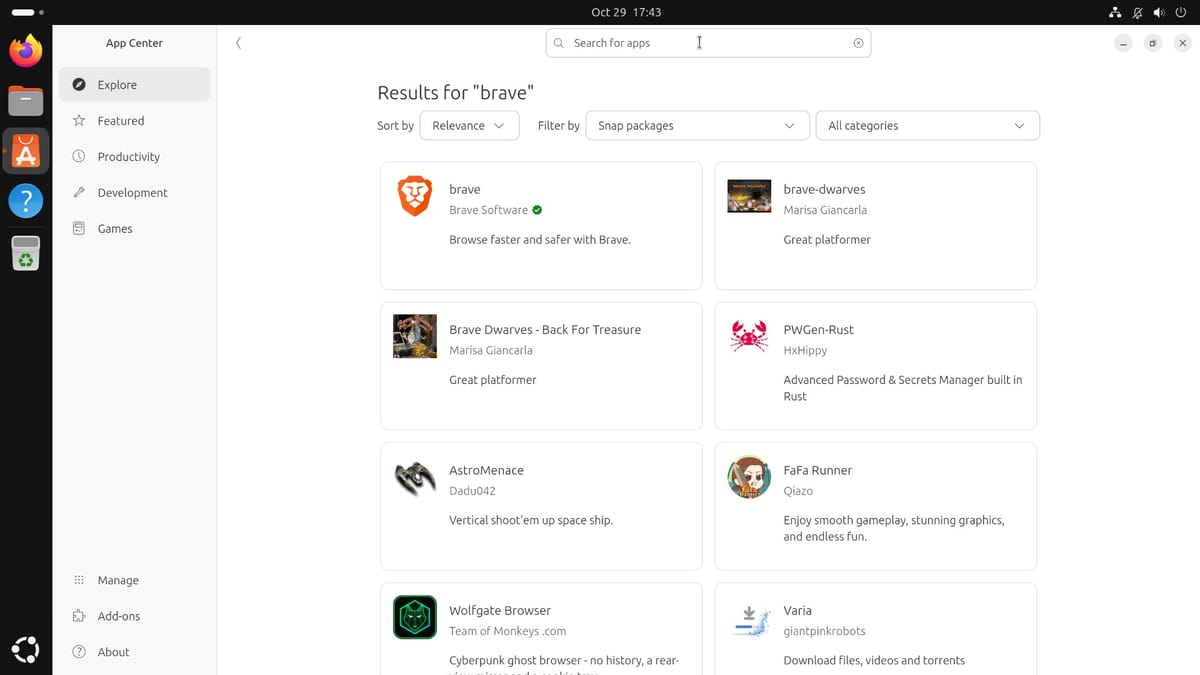Click the verified badge next to Brave Software
Screen dimensions: 1200x675
(537, 210)
